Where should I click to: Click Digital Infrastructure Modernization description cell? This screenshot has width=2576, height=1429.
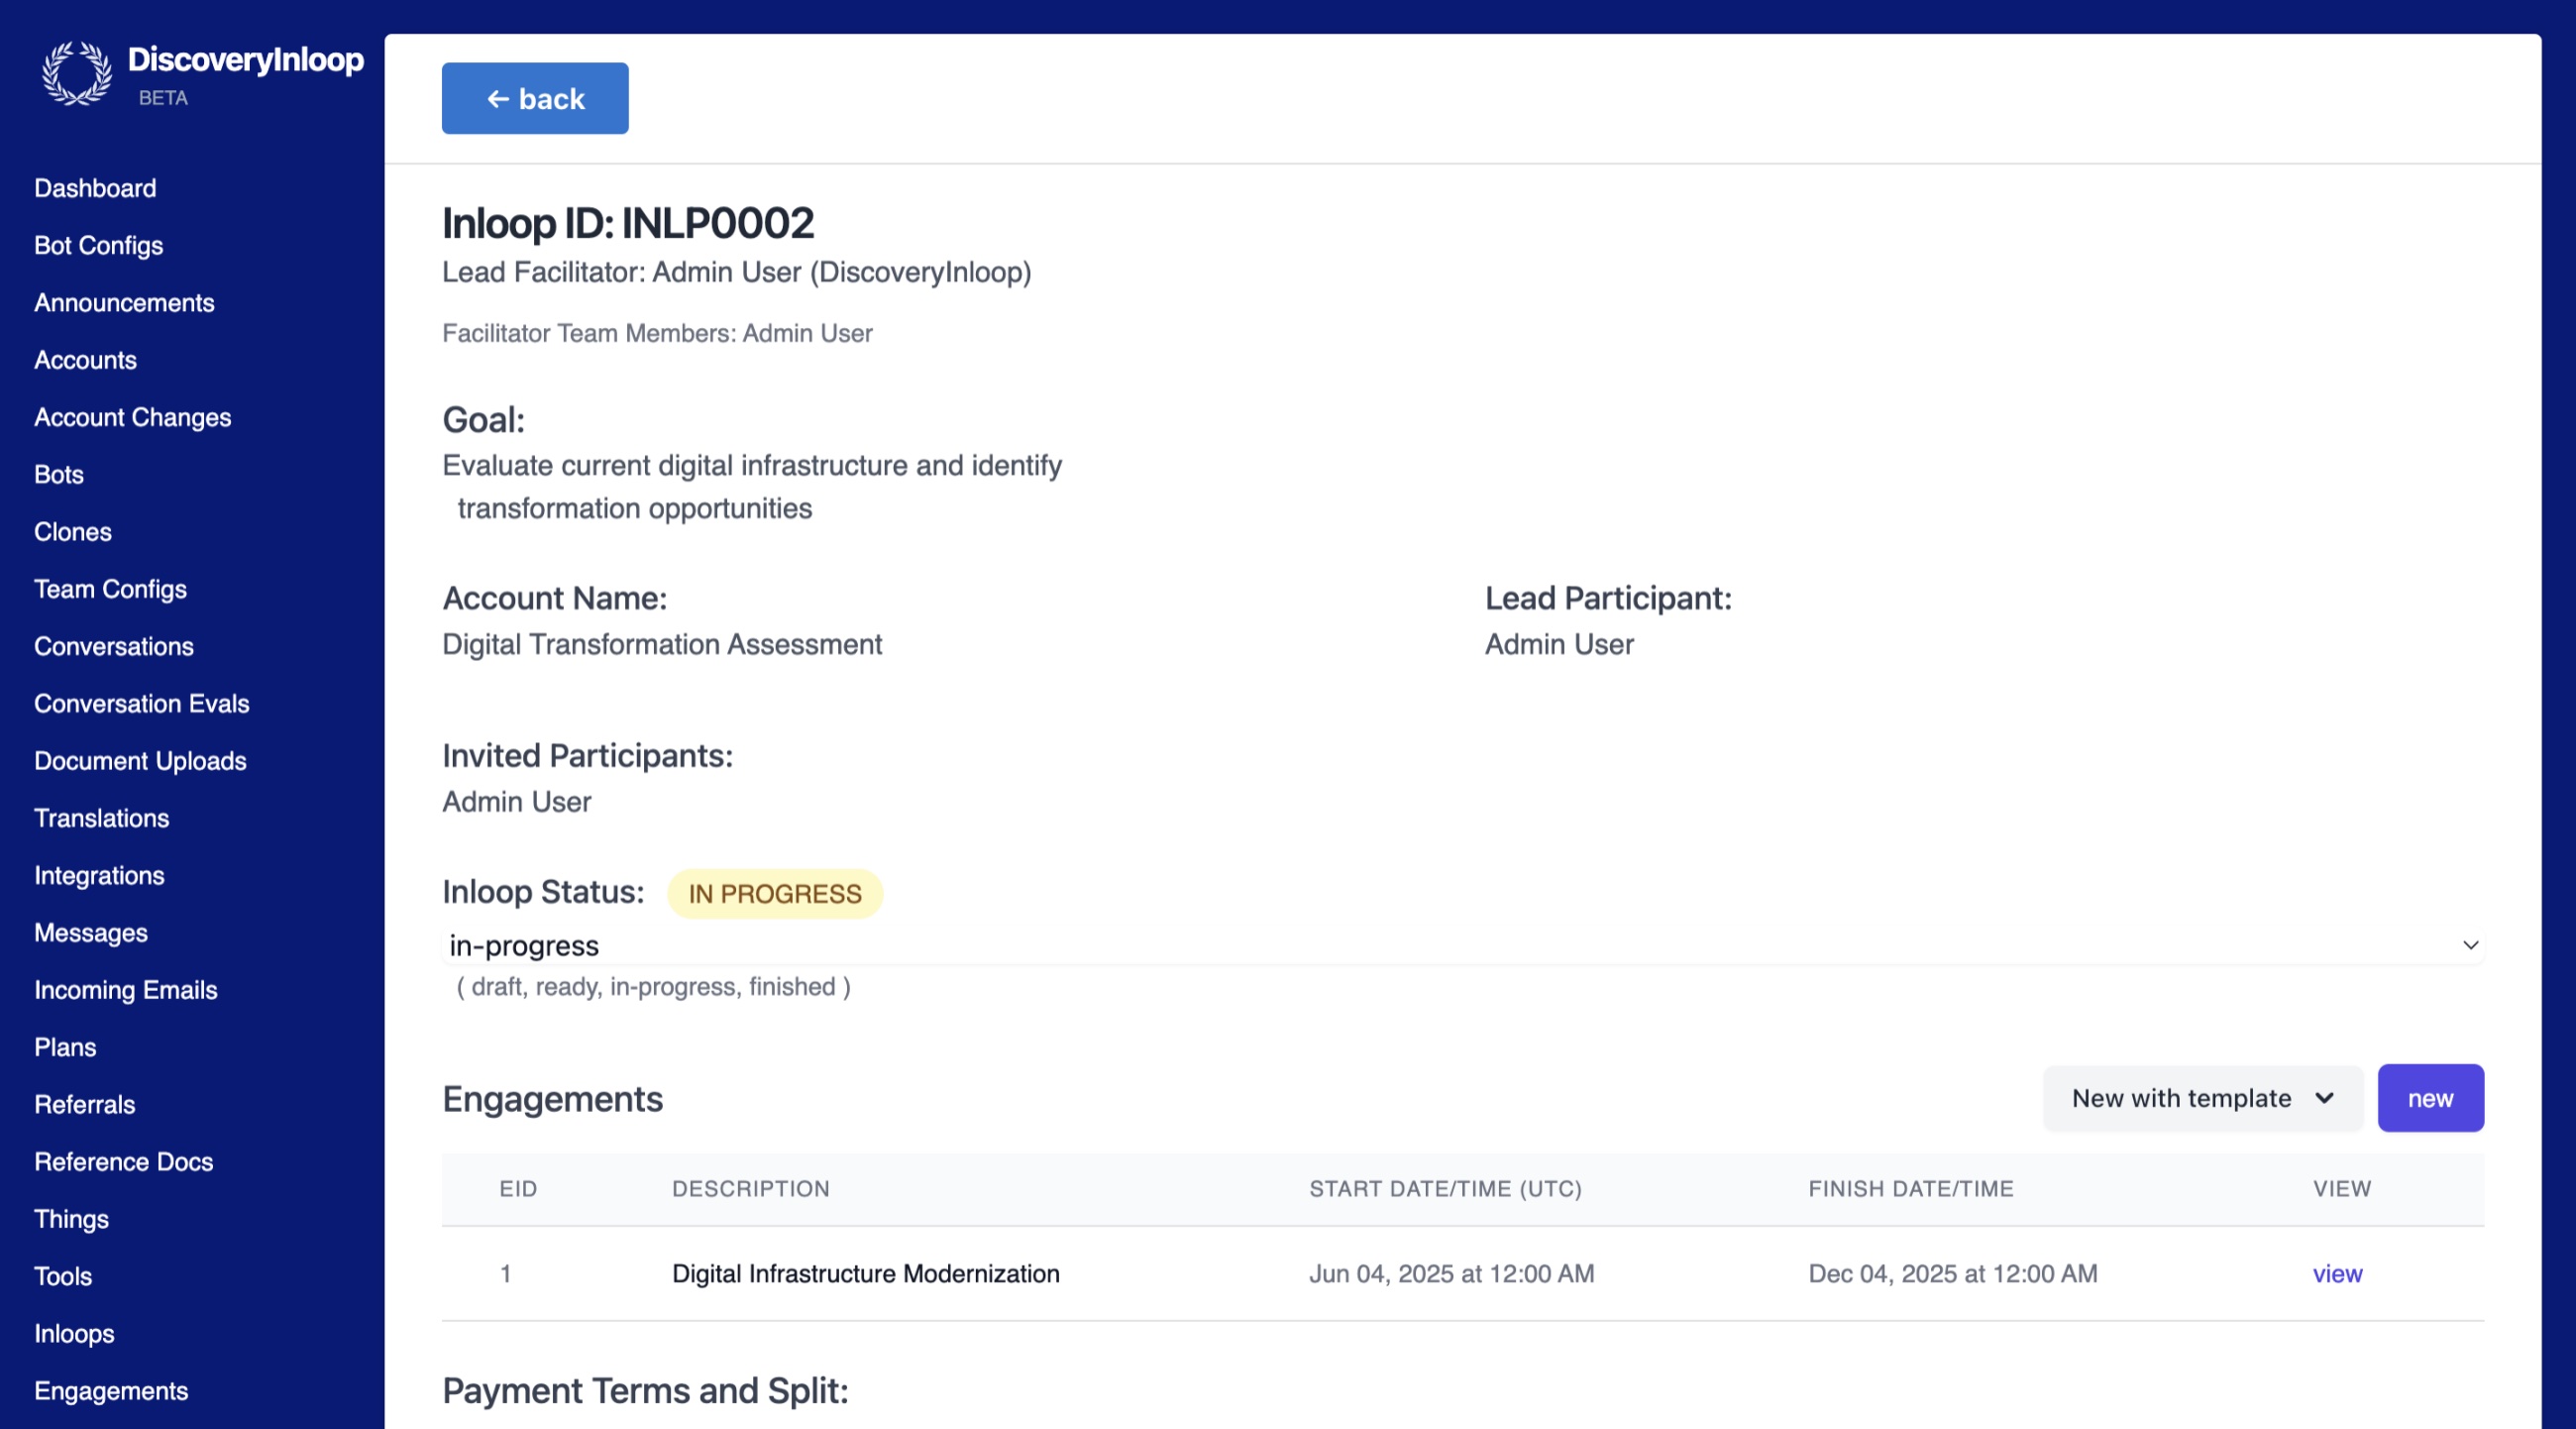tap(866, 1274)
